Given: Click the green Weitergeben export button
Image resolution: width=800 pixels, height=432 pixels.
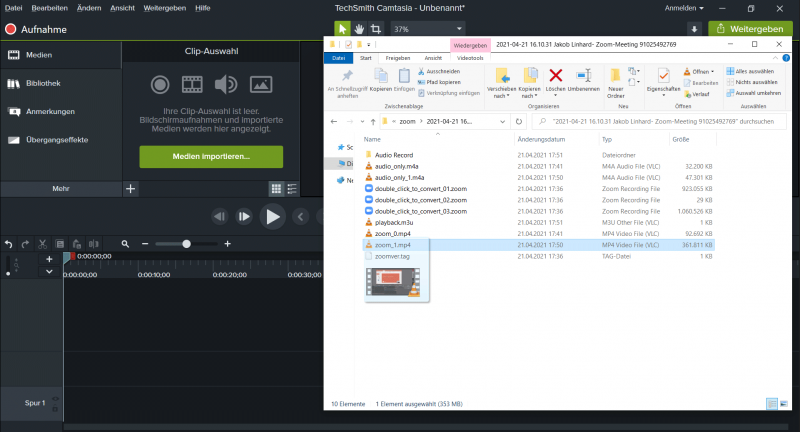Looking at the screenshot, I should click(750, 29).
